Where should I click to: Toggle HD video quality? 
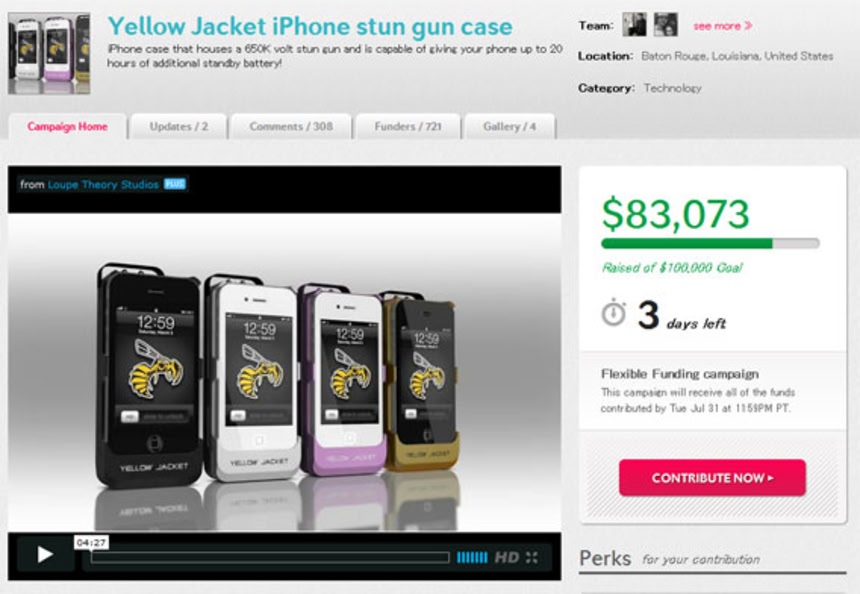[507, 558]
